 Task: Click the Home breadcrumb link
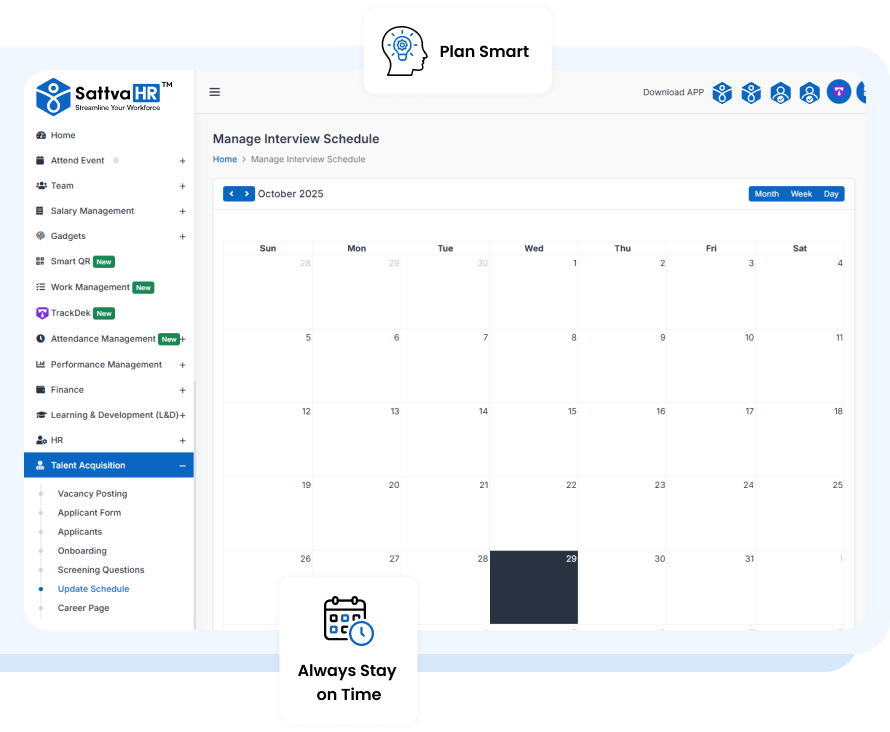(225, 159)
